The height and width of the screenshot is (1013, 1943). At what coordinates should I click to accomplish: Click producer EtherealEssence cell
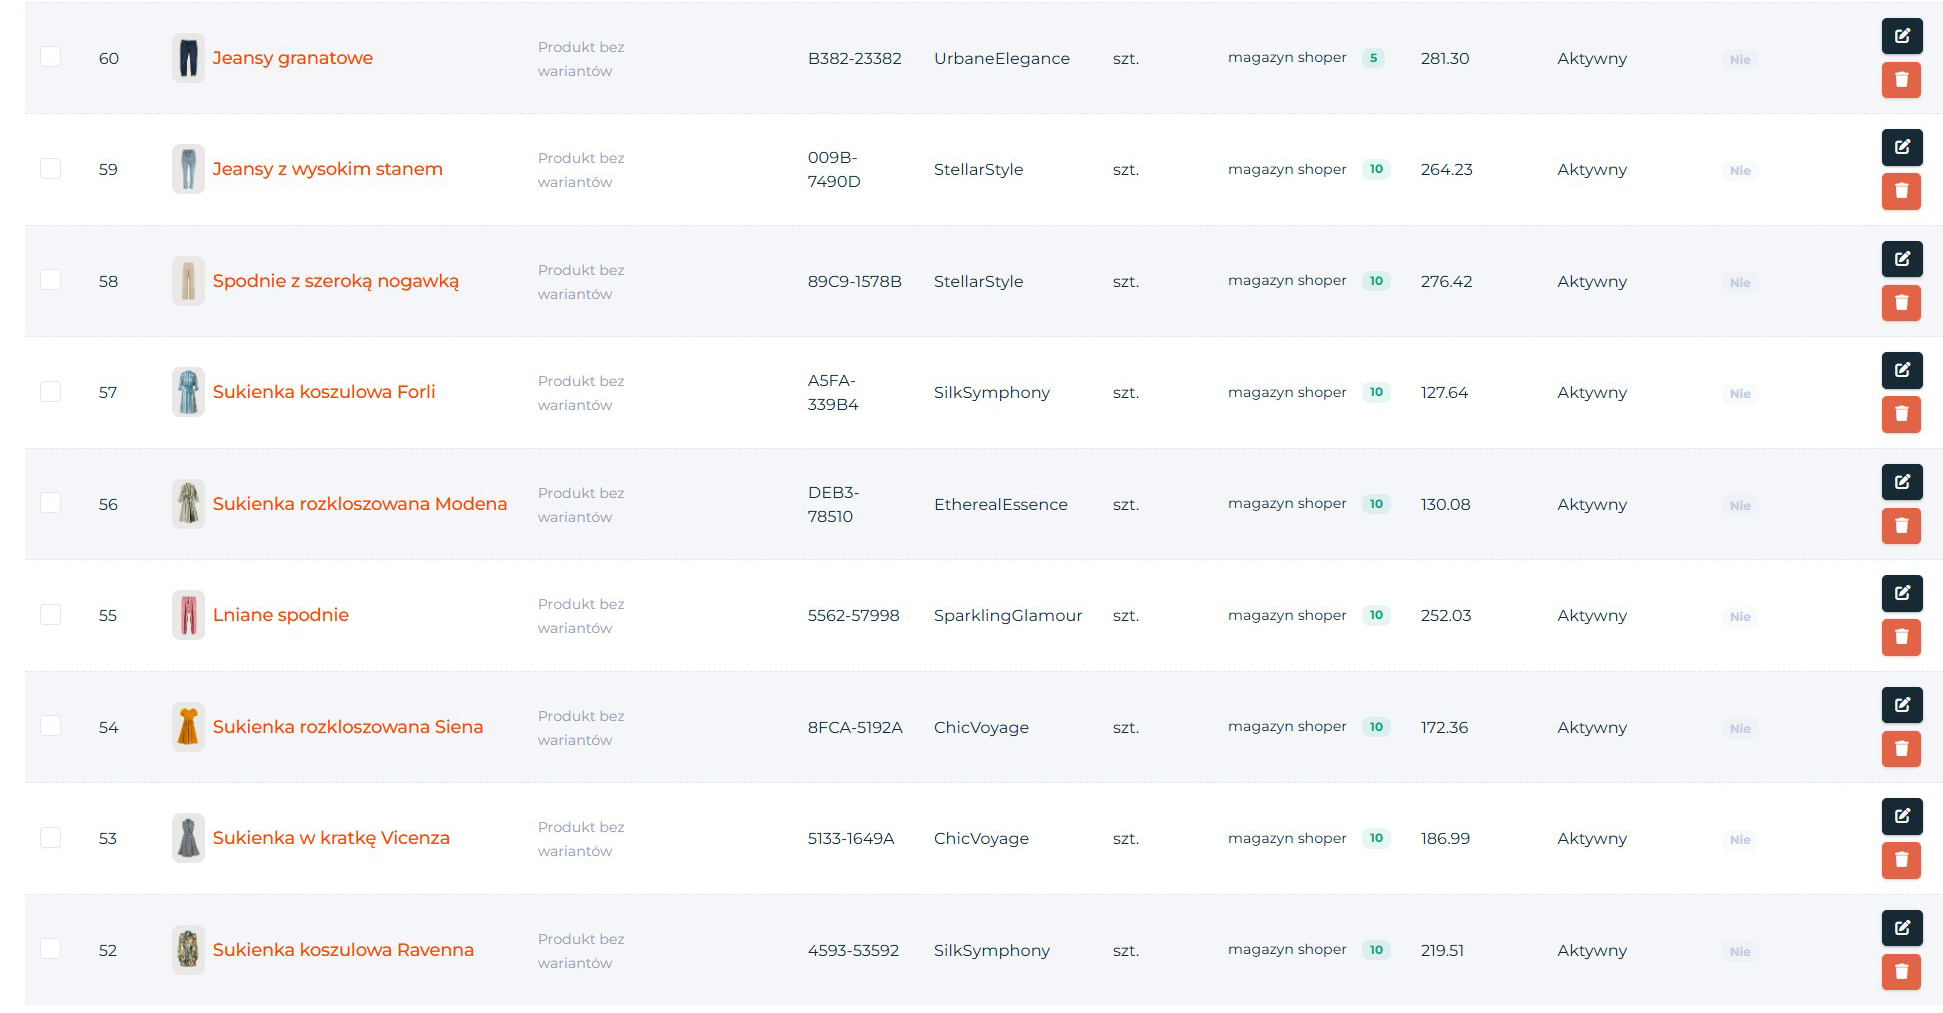(1001, 504)
